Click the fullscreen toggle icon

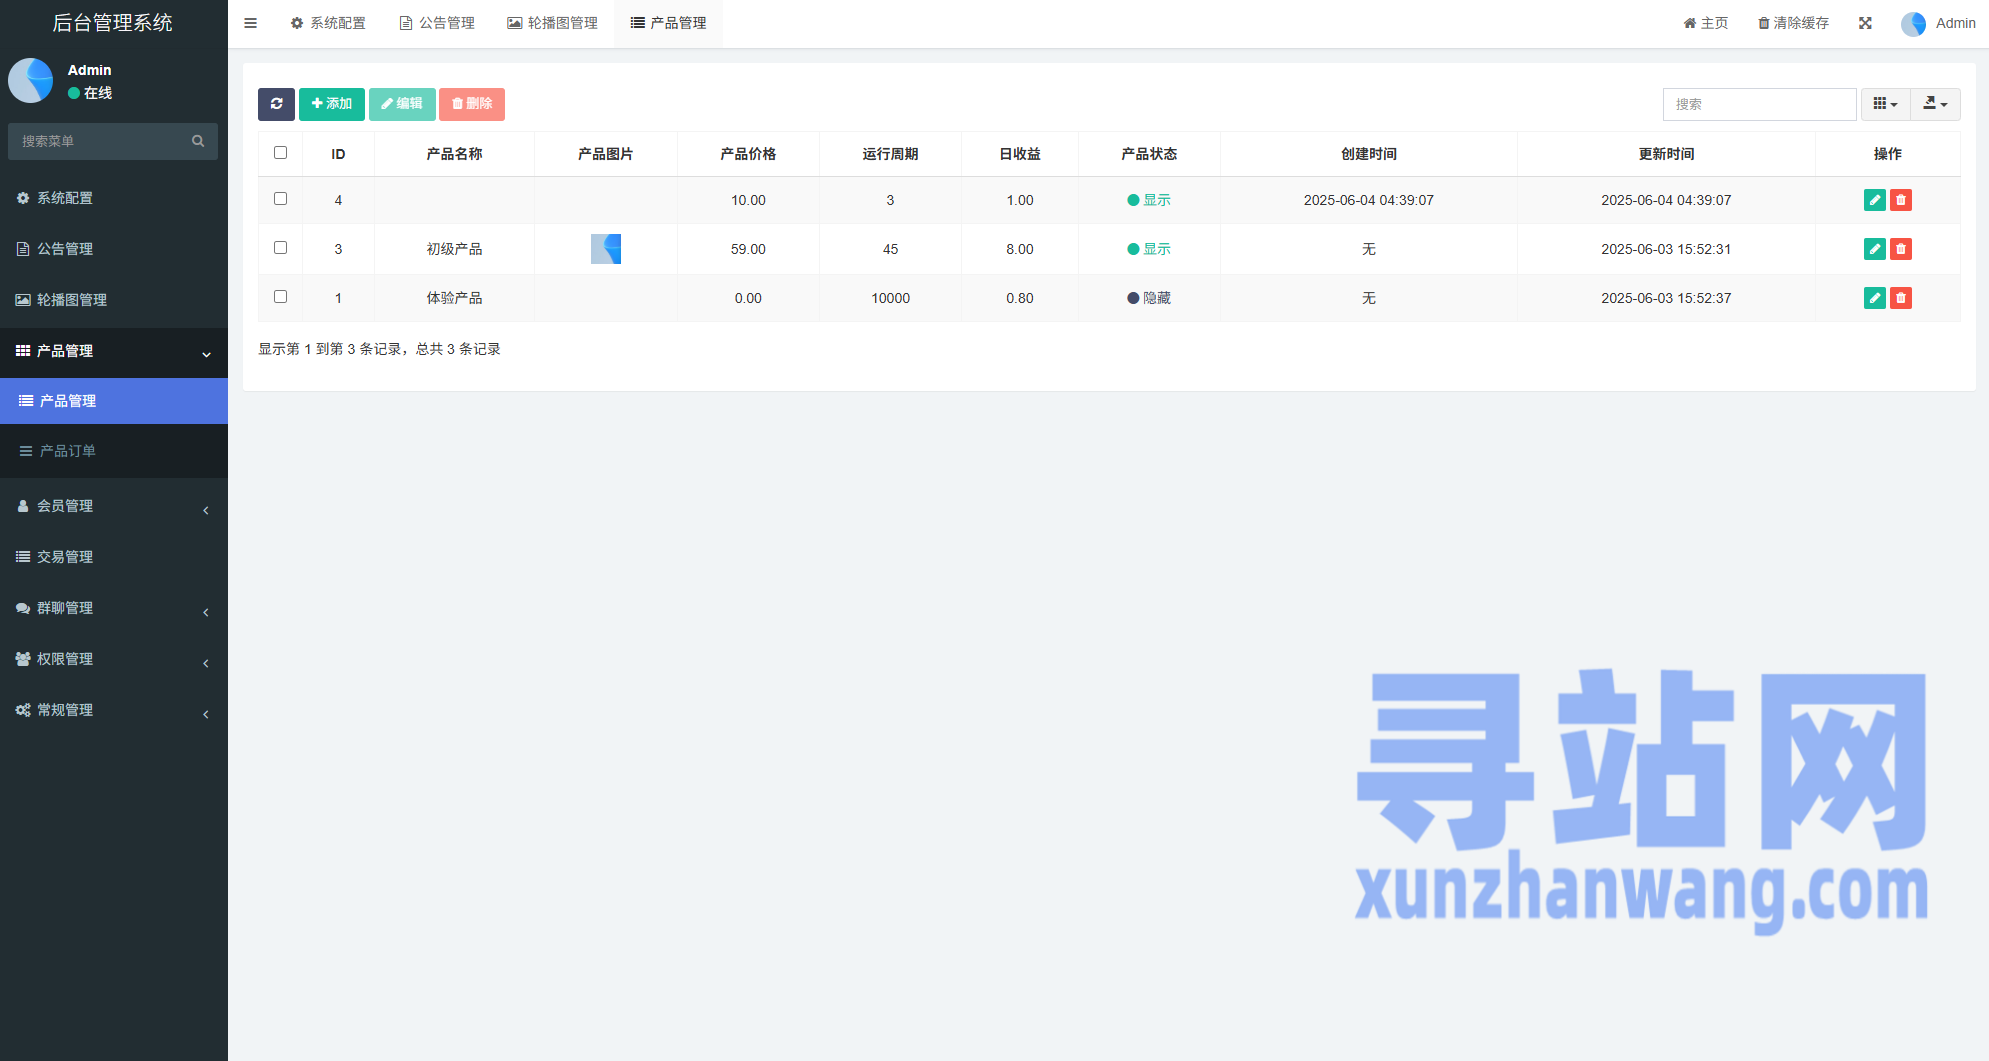(x=1865, y=23)
